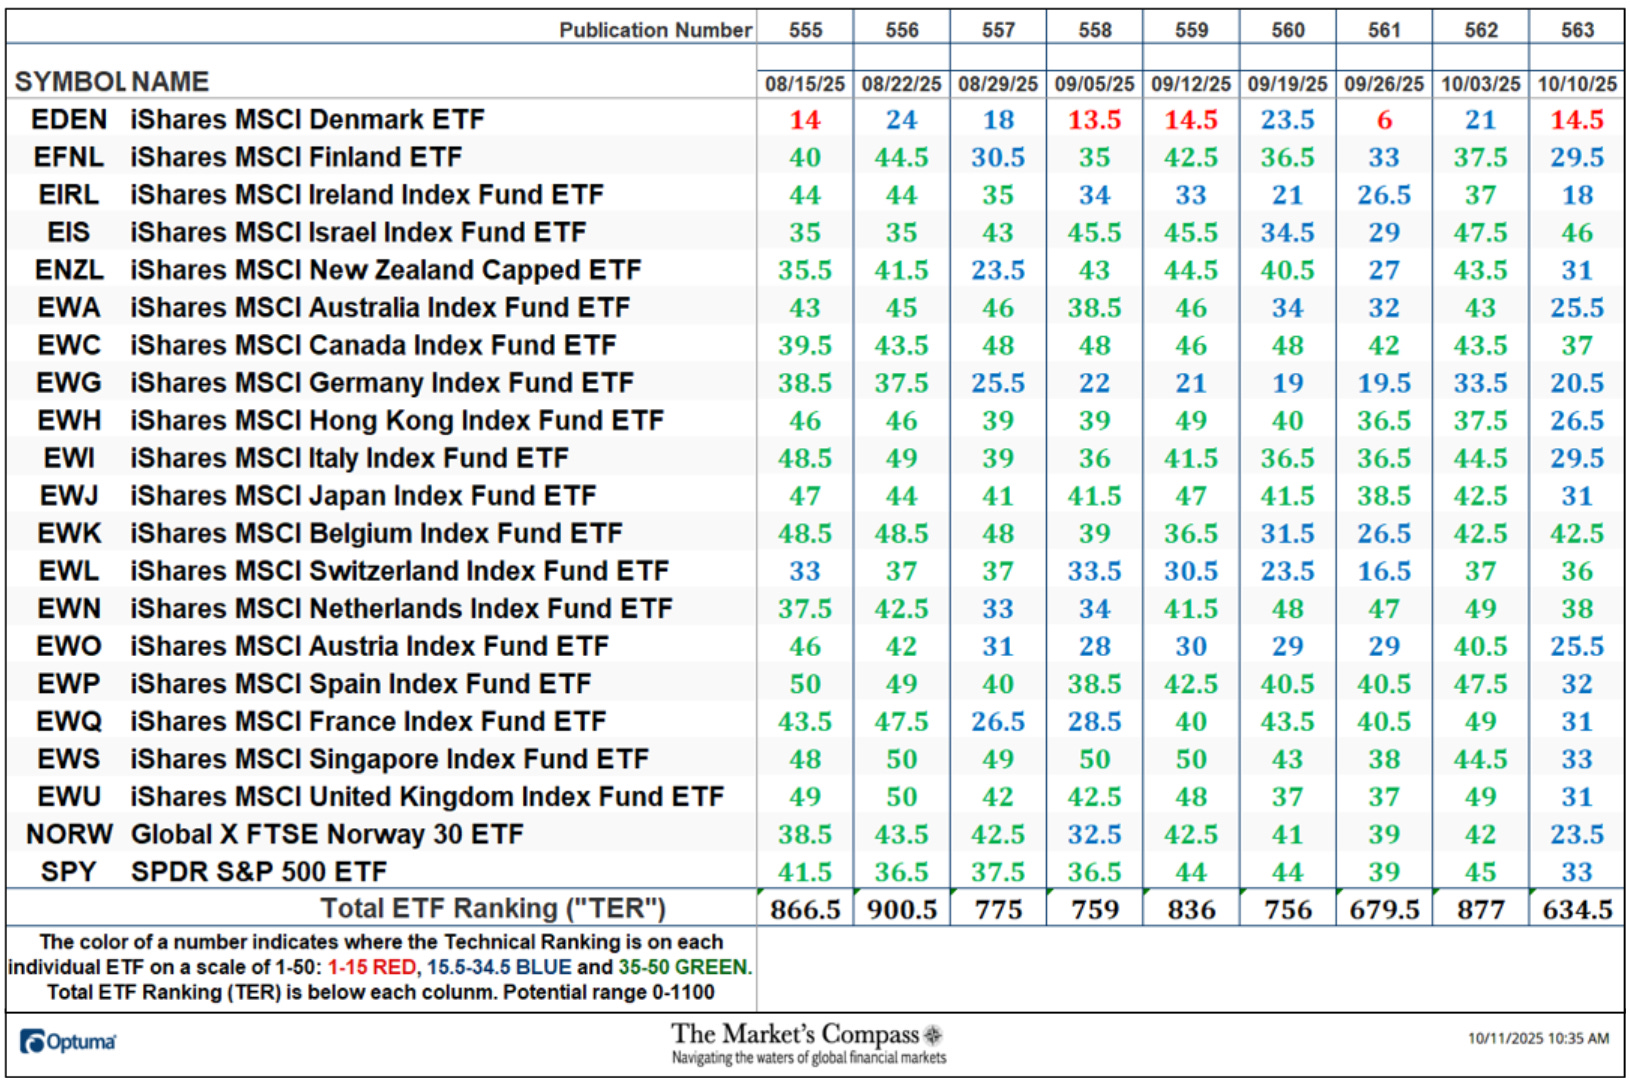
Task: Click the 1-15 RED legend text
Action: 372,967
